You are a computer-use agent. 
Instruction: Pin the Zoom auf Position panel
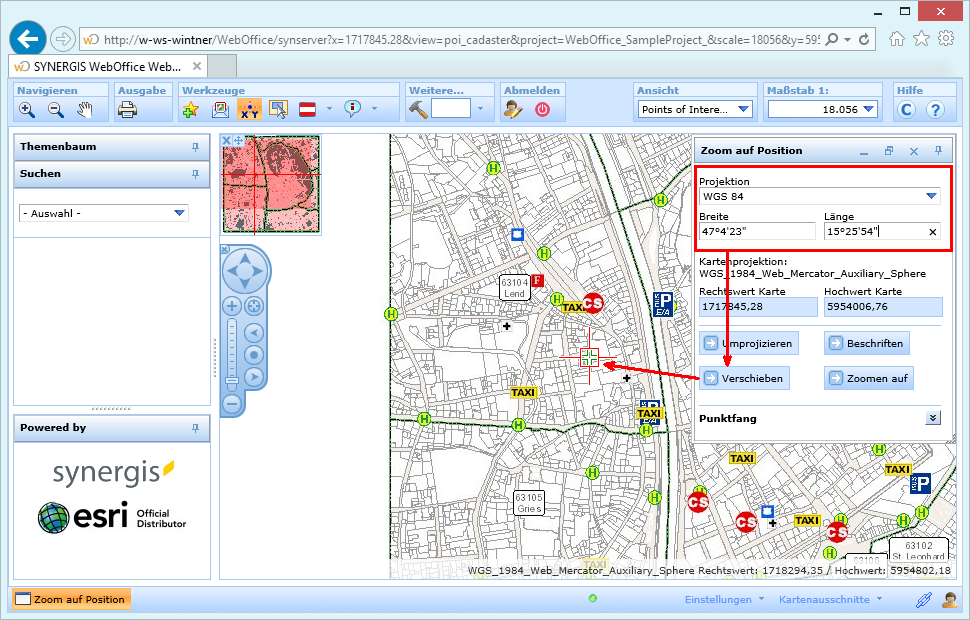[937, 150]
